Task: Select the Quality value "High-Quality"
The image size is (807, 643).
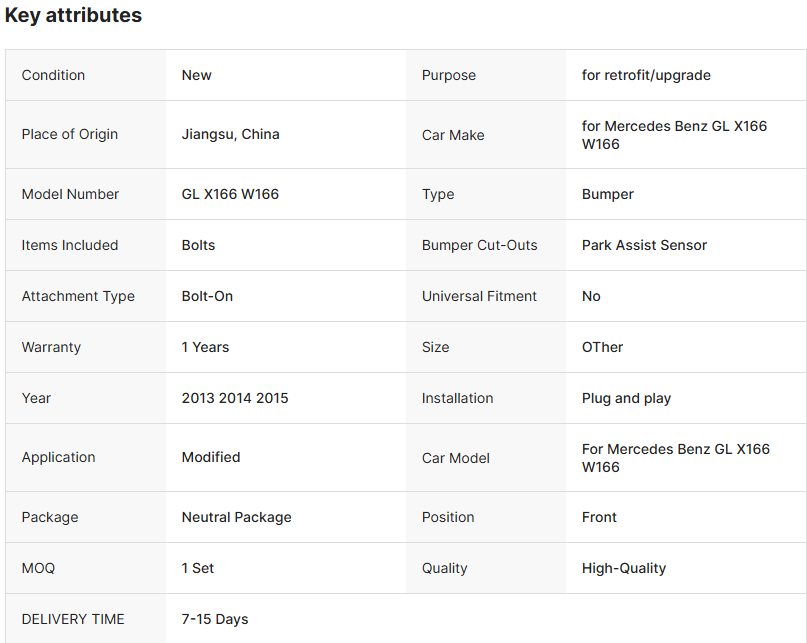Action: click(x=624, y=568)
